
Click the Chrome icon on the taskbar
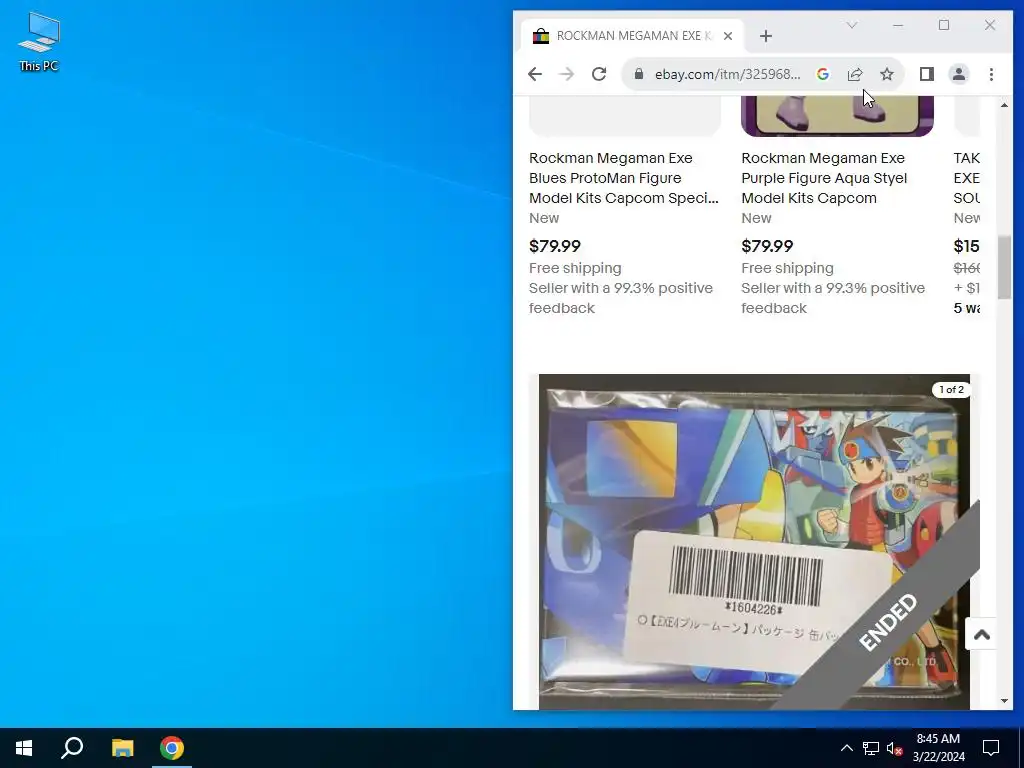coord(172,748)
